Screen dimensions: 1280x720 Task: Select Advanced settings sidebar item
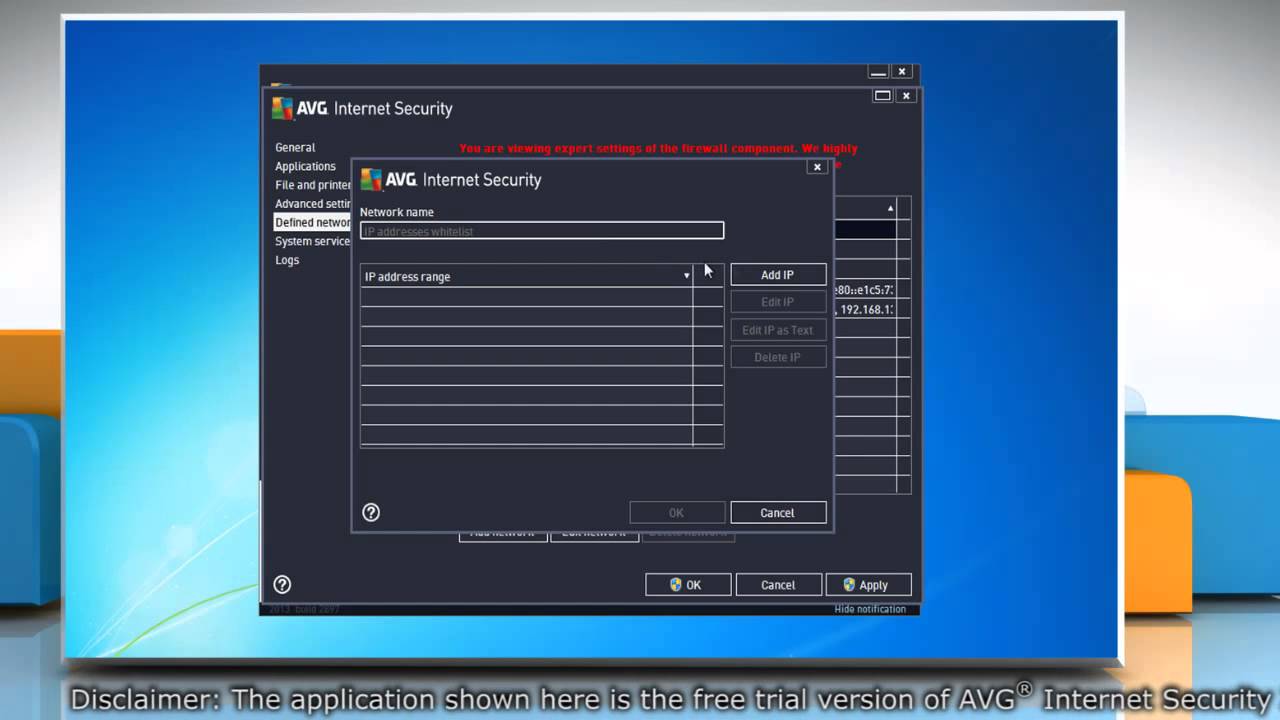(x=313, y=204)
